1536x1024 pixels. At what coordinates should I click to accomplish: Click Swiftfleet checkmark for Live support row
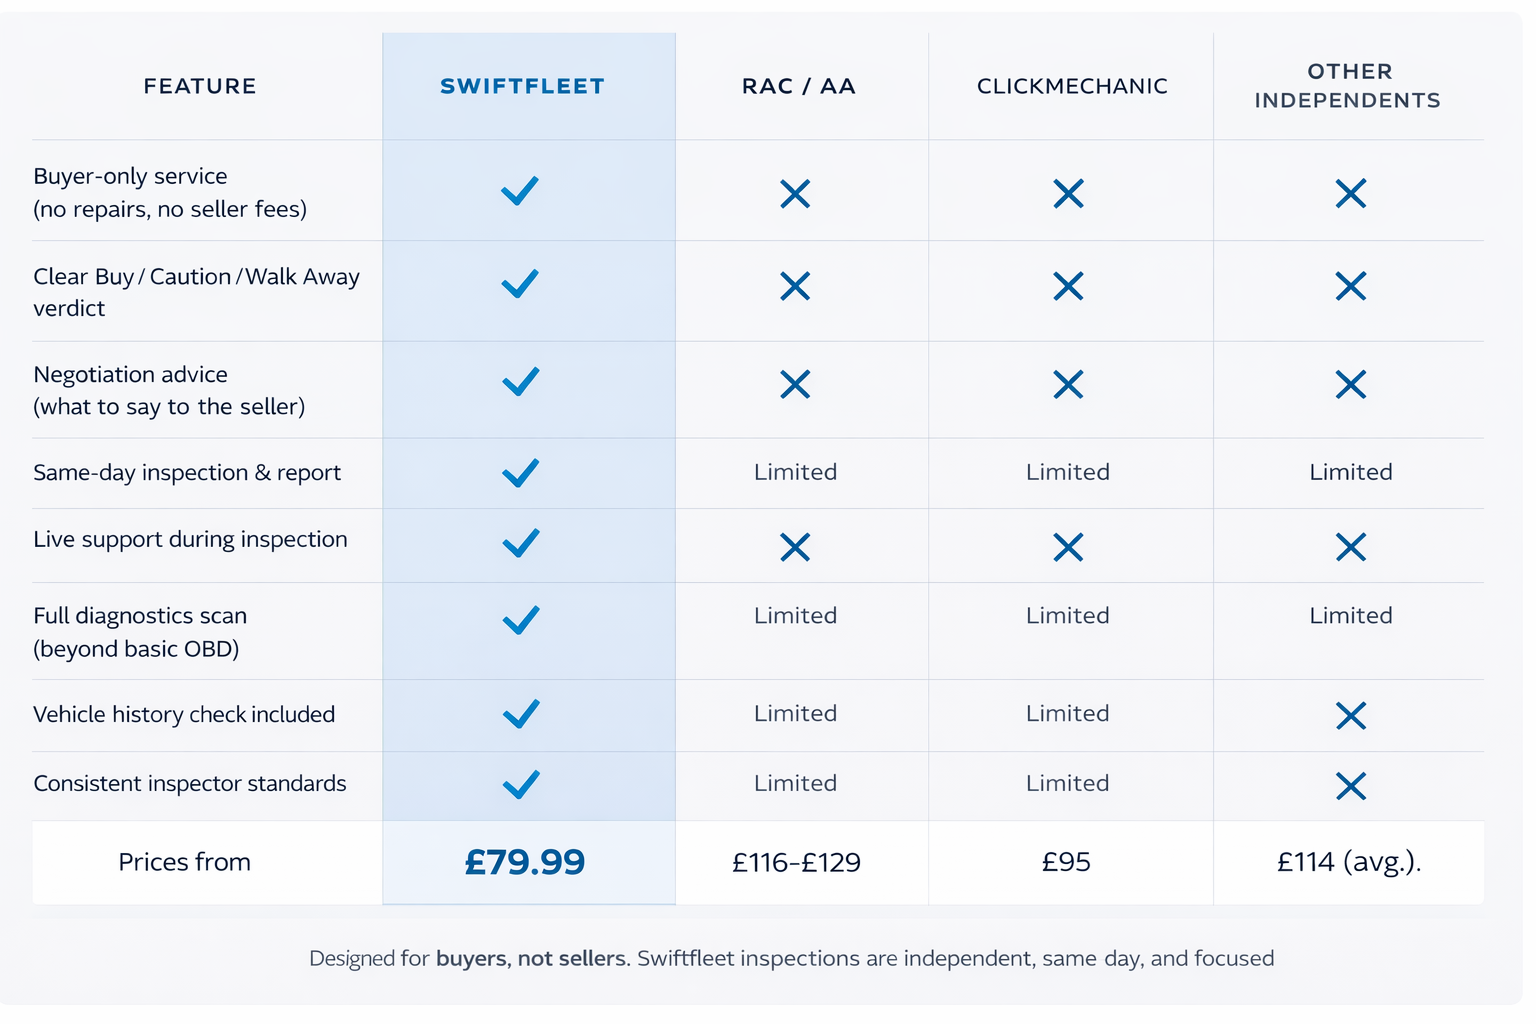click(x=520, y=543)
